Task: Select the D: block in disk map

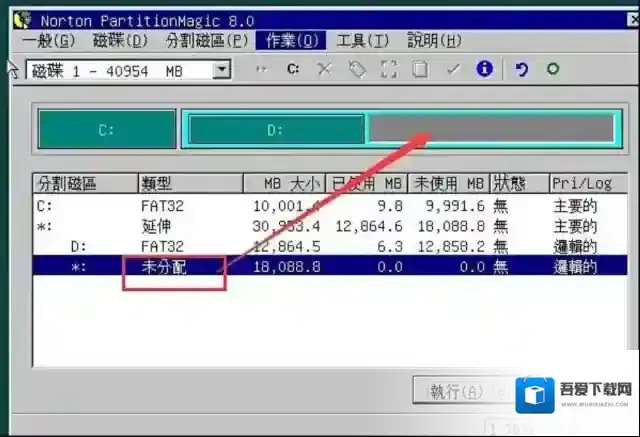Action: click(276, 130)
